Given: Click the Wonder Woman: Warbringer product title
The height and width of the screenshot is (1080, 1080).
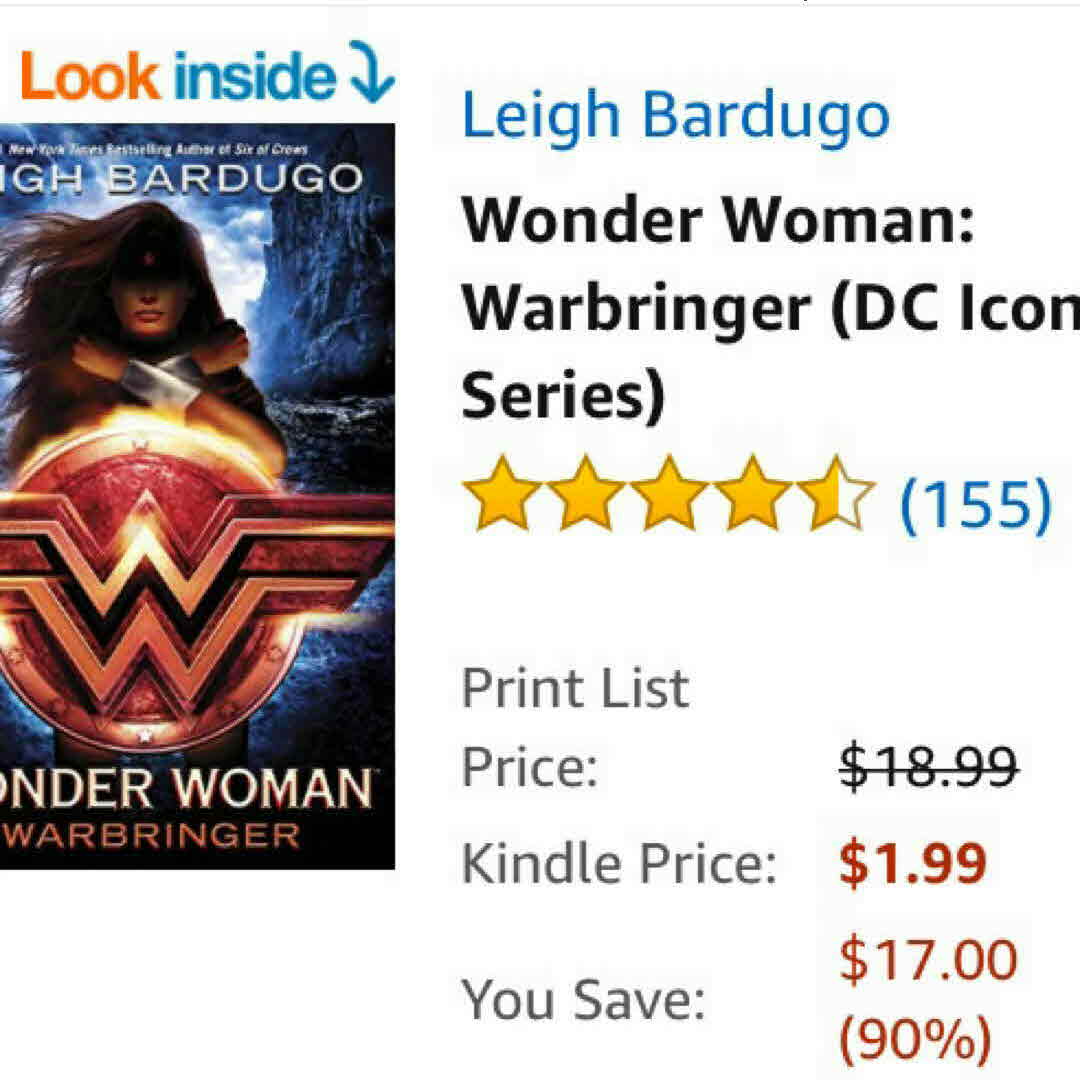Looking at the screenshot, I should [770, 307].
